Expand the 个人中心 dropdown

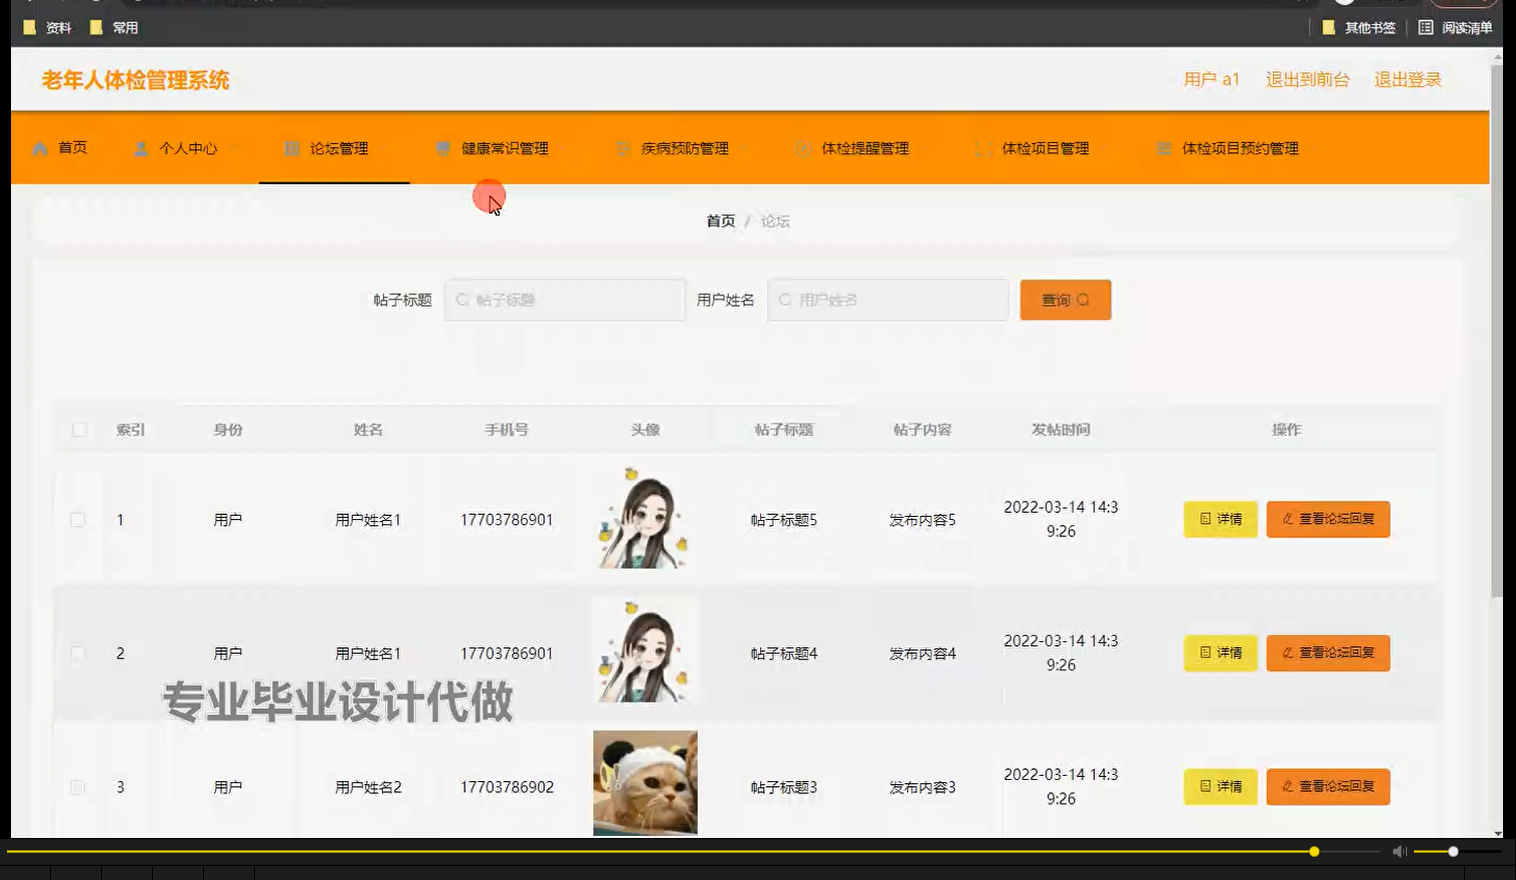tap(237, 147)
